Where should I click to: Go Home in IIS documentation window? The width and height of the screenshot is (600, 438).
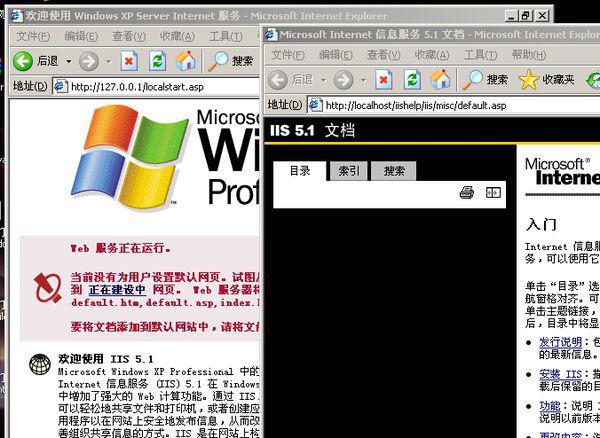pos(440,80)
